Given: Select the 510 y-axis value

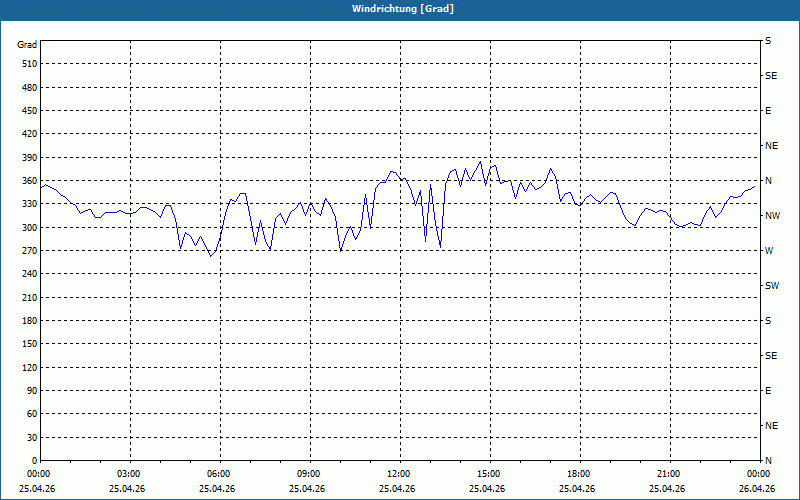Looking at the screenshot, I should pyautogui.click(x=30, y=64).
